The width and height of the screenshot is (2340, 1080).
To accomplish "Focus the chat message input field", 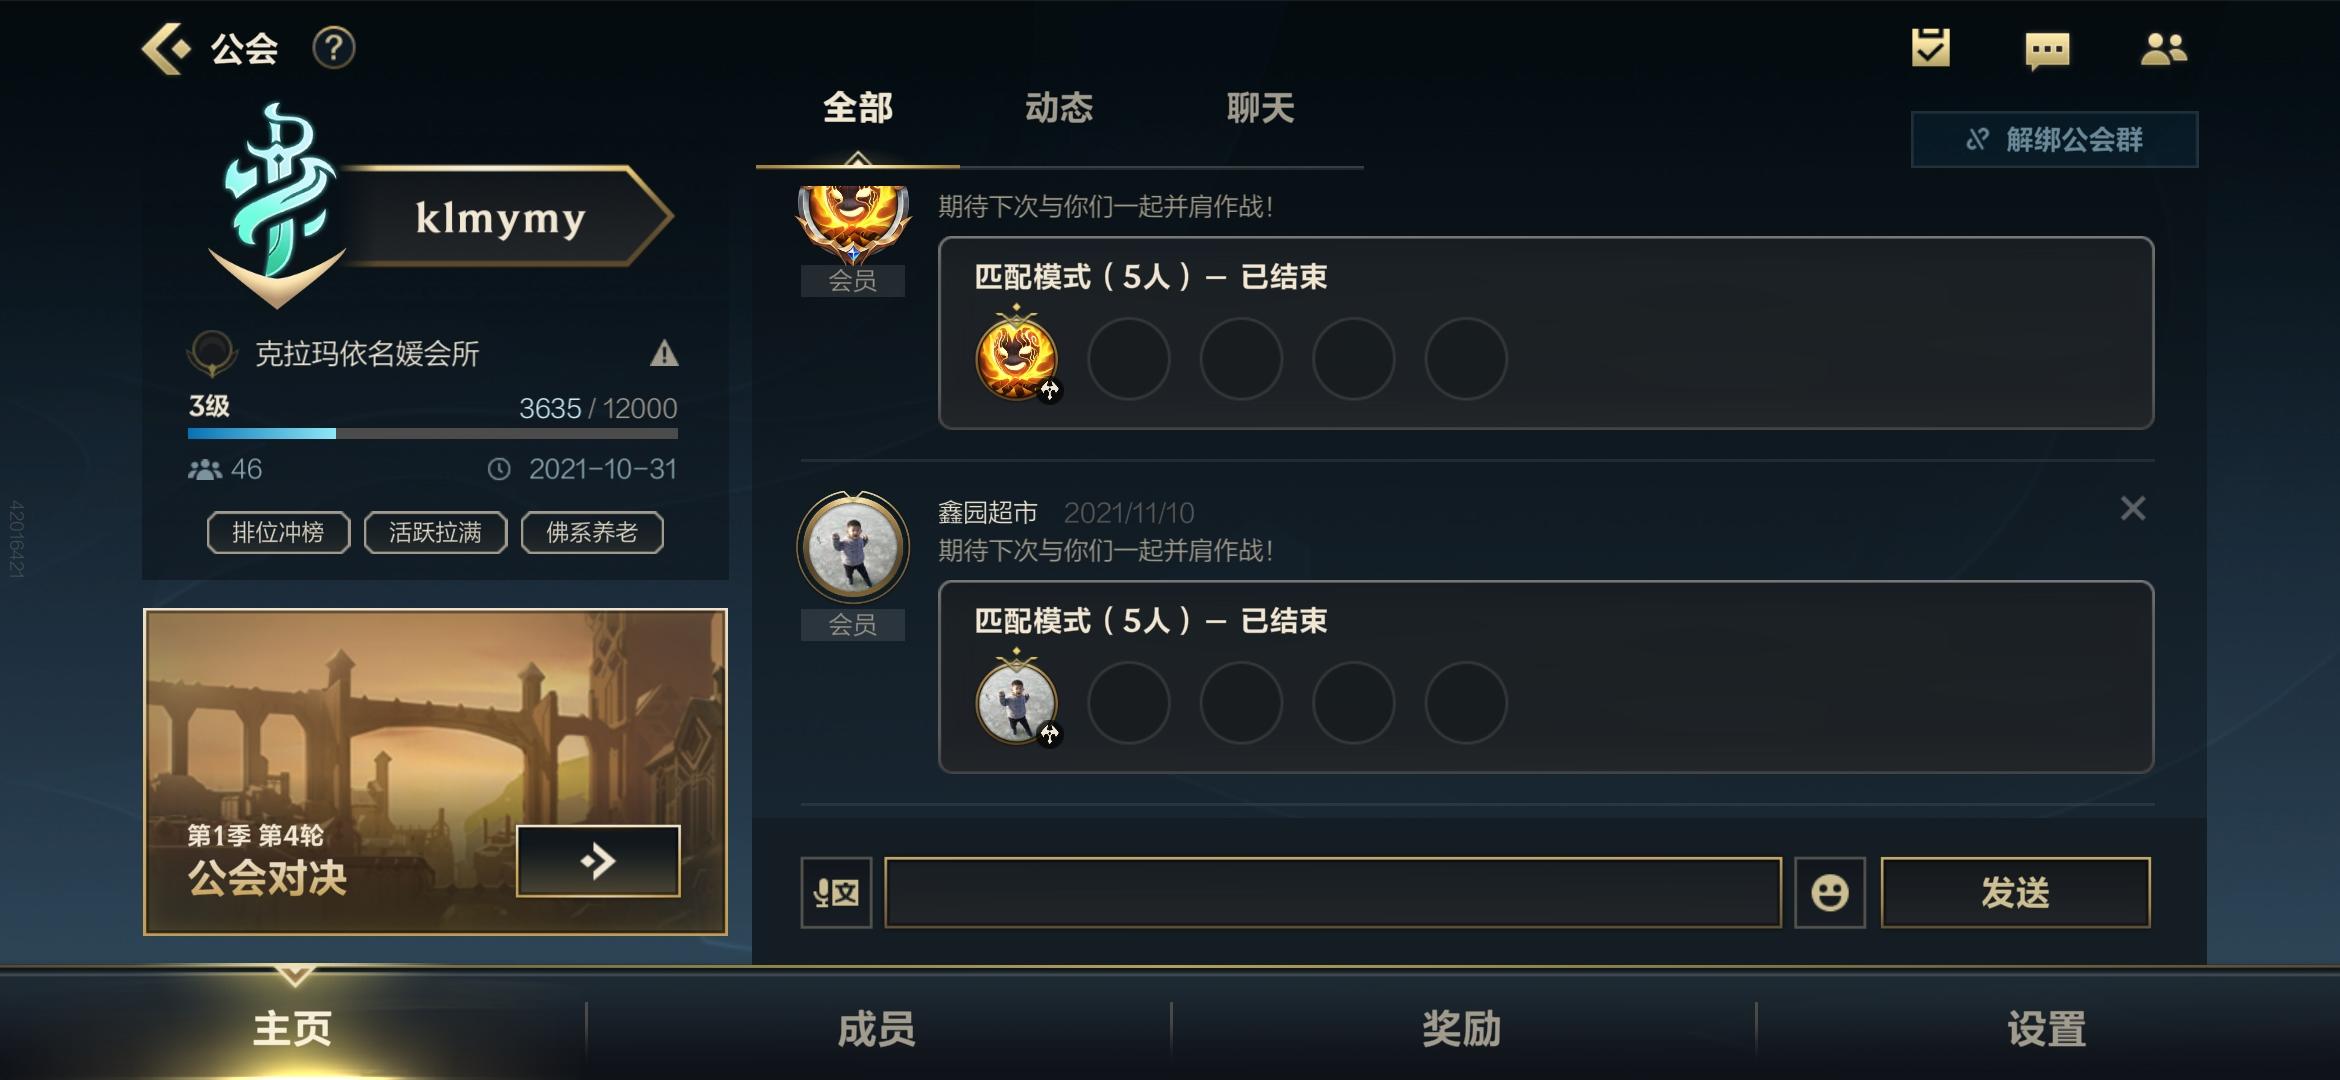I will coord(1333,892).
